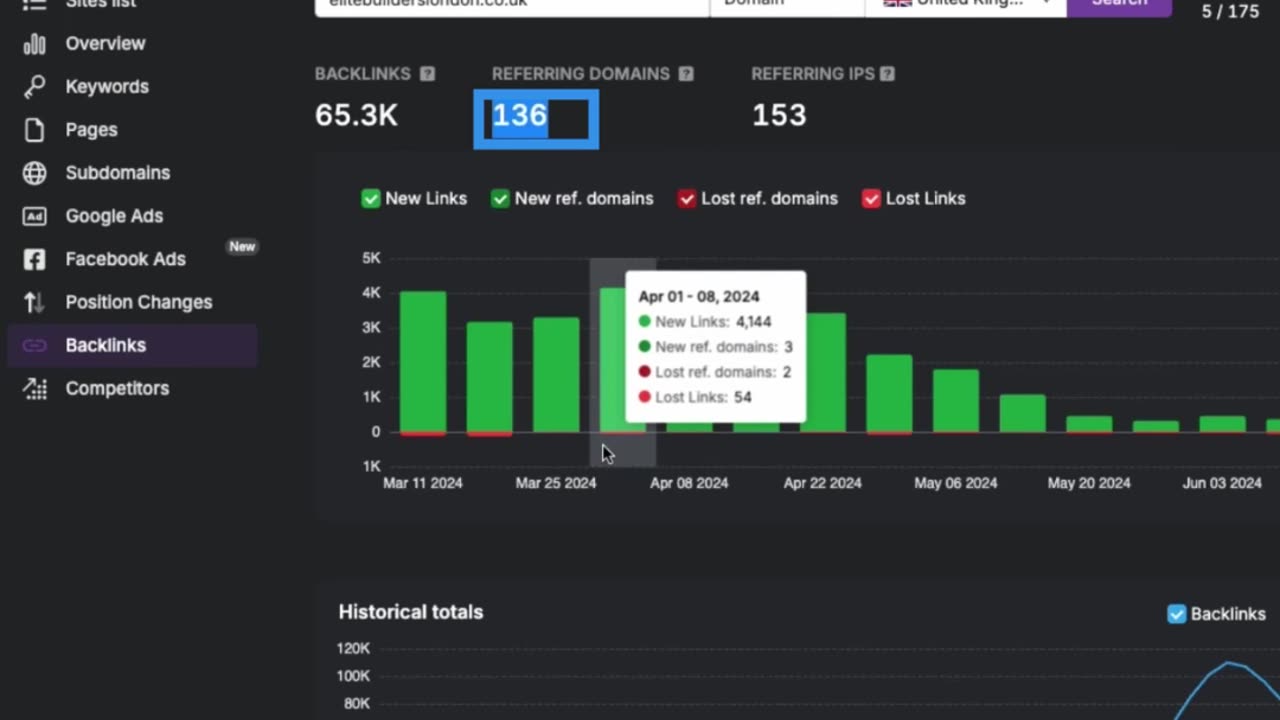Toggle the Lost ref. domains checkbox
This screenshot has width=1280, height=720.
pos(687,199)
